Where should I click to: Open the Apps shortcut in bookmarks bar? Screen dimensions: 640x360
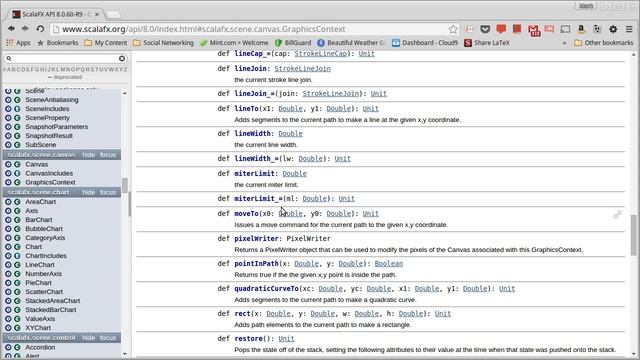click(18, 42)
